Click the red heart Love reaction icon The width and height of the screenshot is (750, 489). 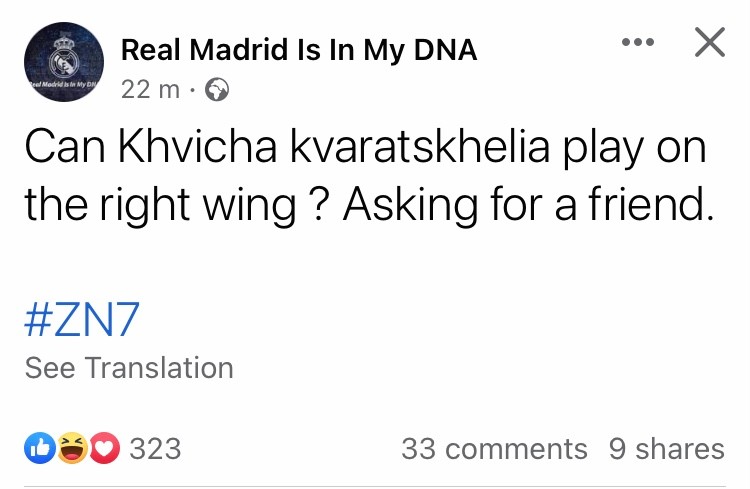click(x=102, y=449)
